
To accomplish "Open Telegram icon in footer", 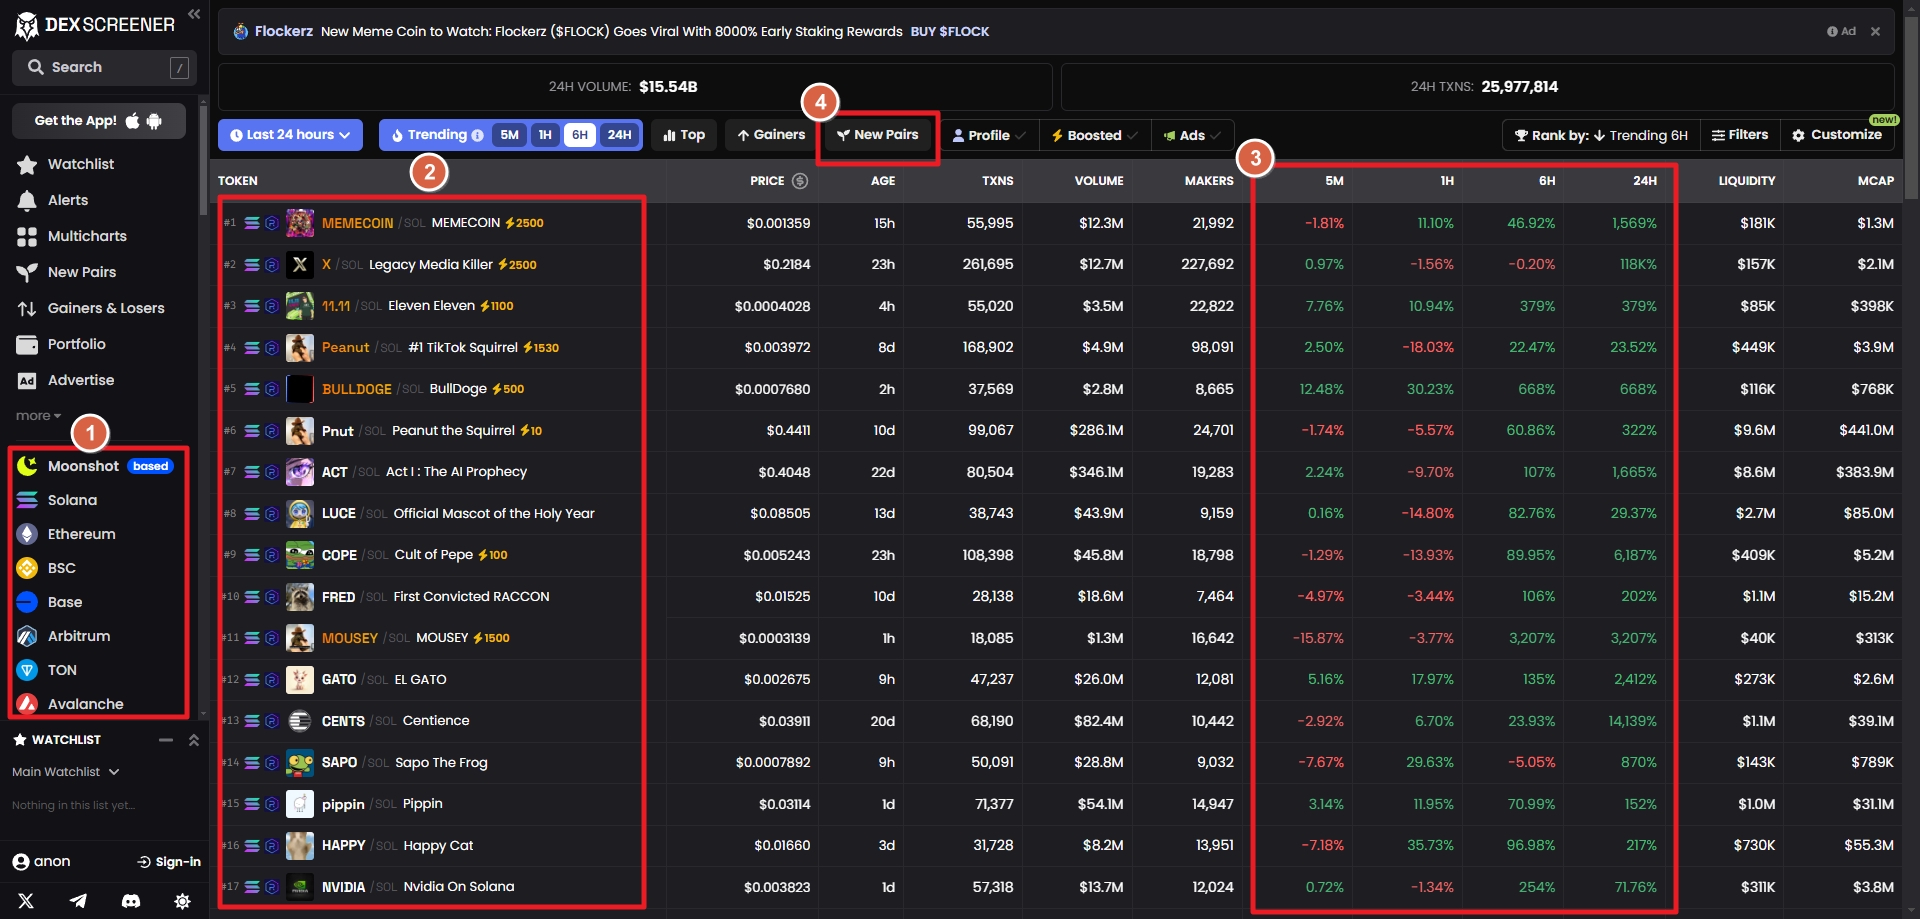I will tap(78, 901).
